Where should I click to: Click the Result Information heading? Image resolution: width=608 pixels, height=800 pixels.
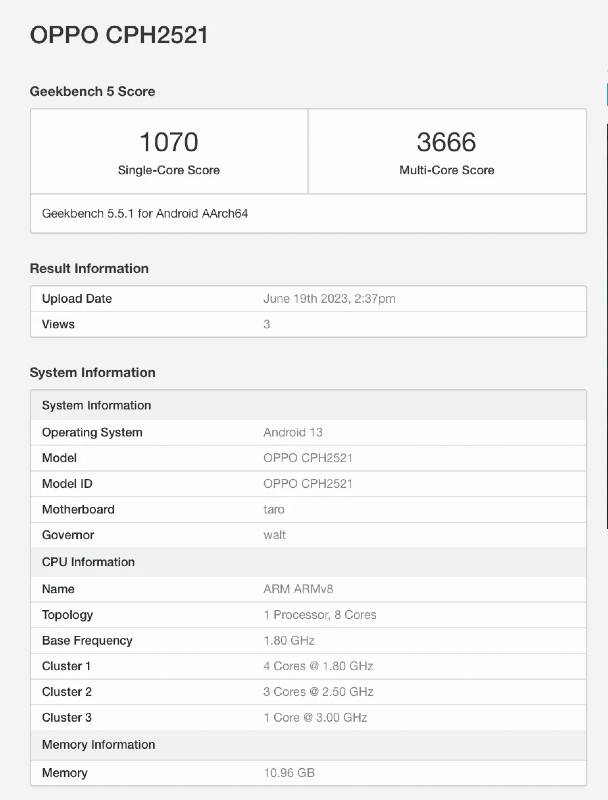(89, 268)
